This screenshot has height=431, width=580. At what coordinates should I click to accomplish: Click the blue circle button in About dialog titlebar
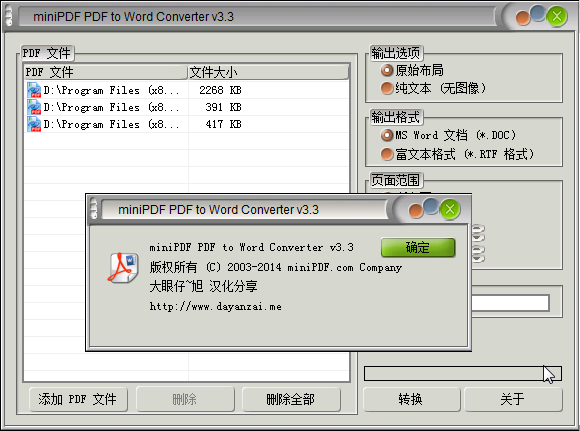click(431, 206)
